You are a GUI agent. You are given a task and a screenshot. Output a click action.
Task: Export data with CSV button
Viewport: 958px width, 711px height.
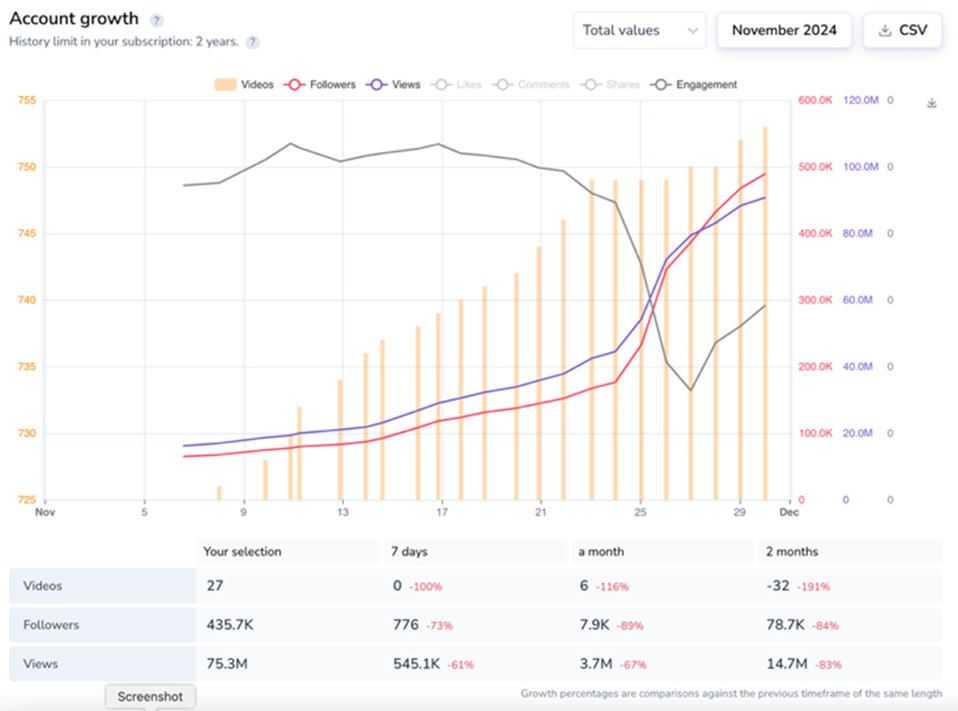[902, 30]
